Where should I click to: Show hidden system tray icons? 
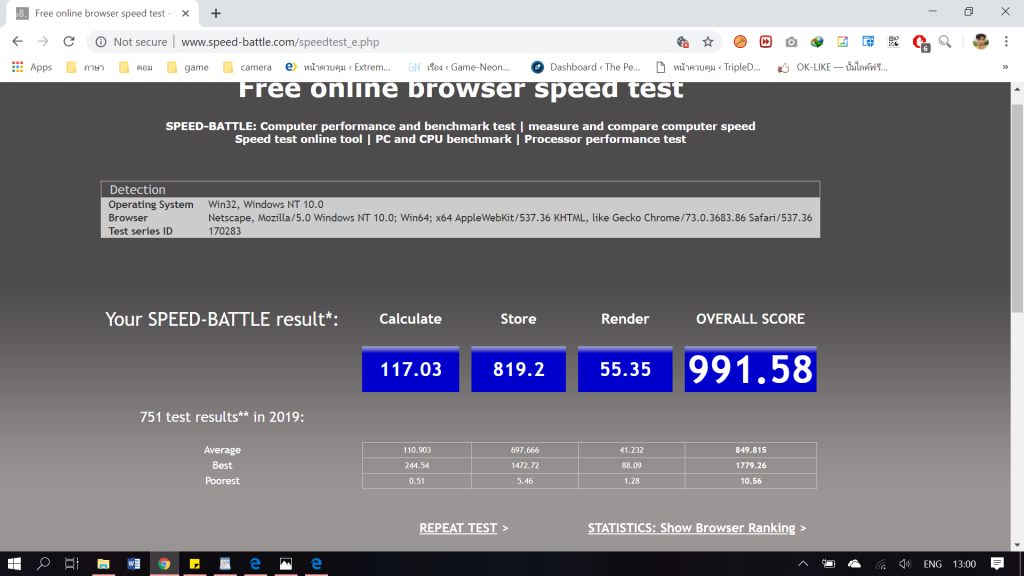[803, 564]
